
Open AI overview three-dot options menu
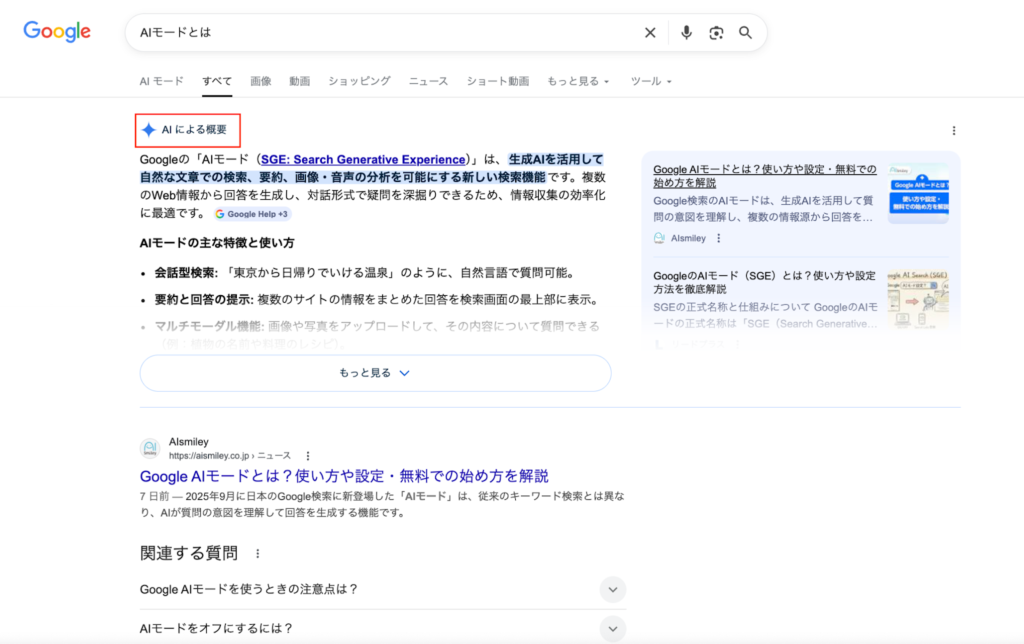(x=953, y=131)
